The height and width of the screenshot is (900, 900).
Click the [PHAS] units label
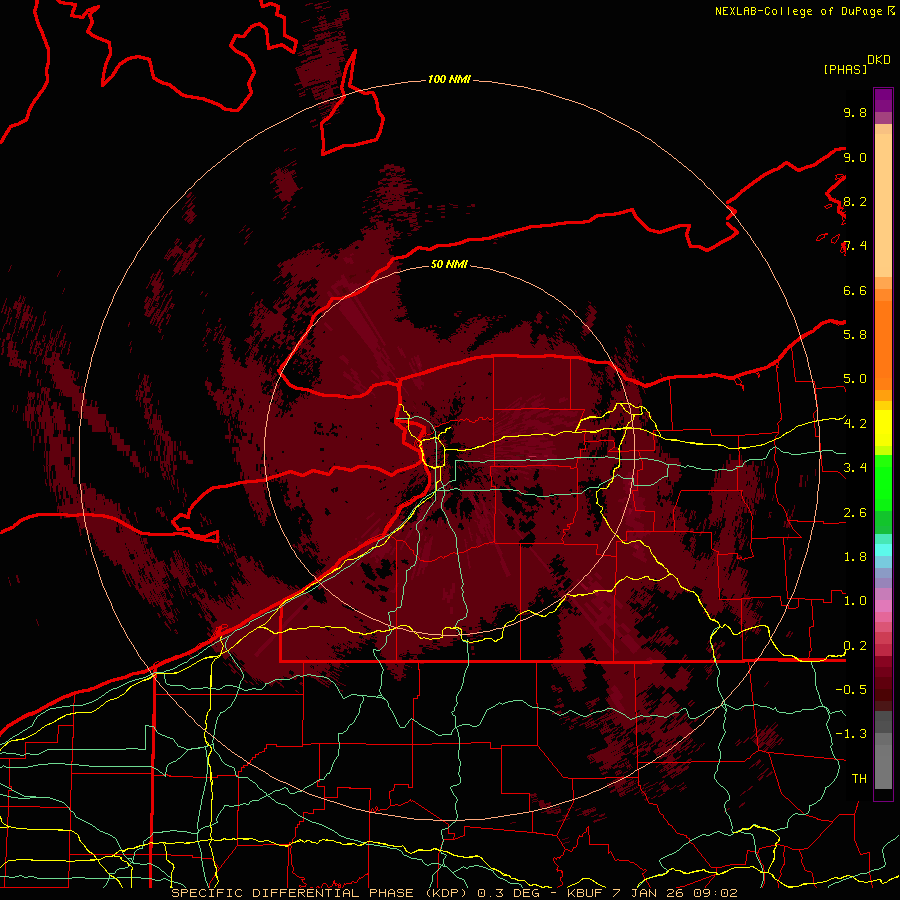[845, 69]
